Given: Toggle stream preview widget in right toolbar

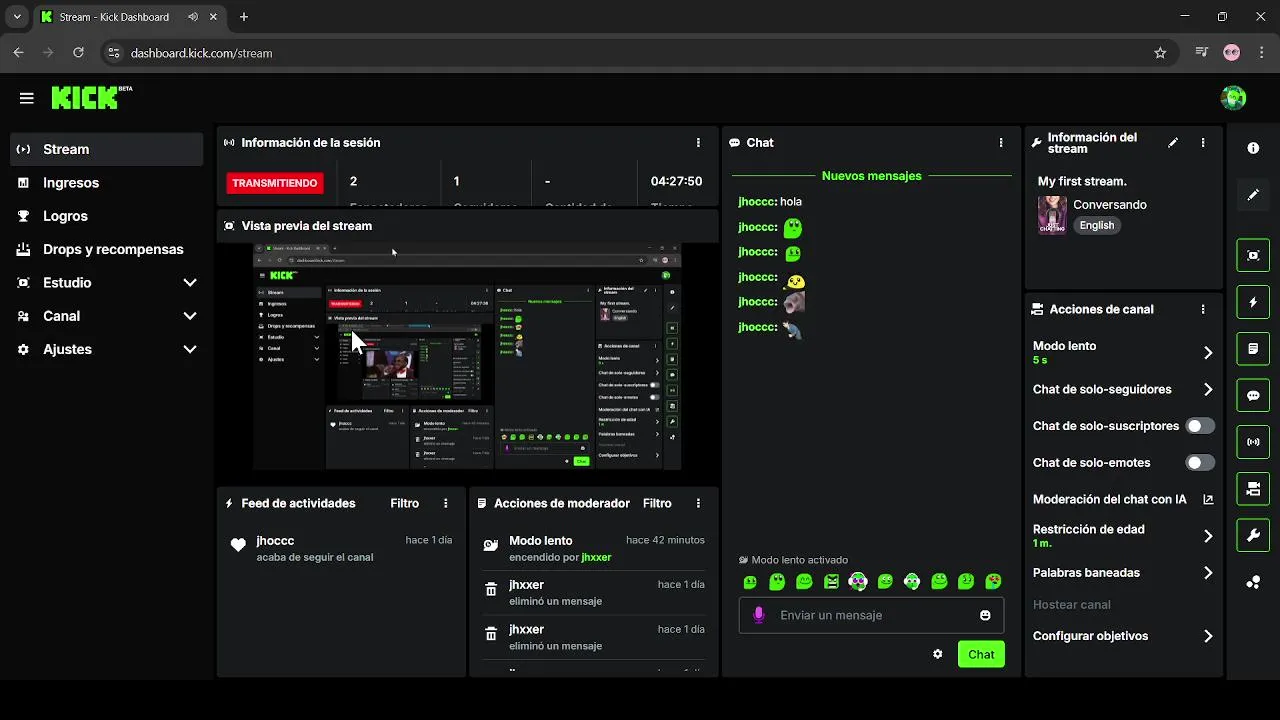Looking at the screenshot, I should click(1253, 255).
